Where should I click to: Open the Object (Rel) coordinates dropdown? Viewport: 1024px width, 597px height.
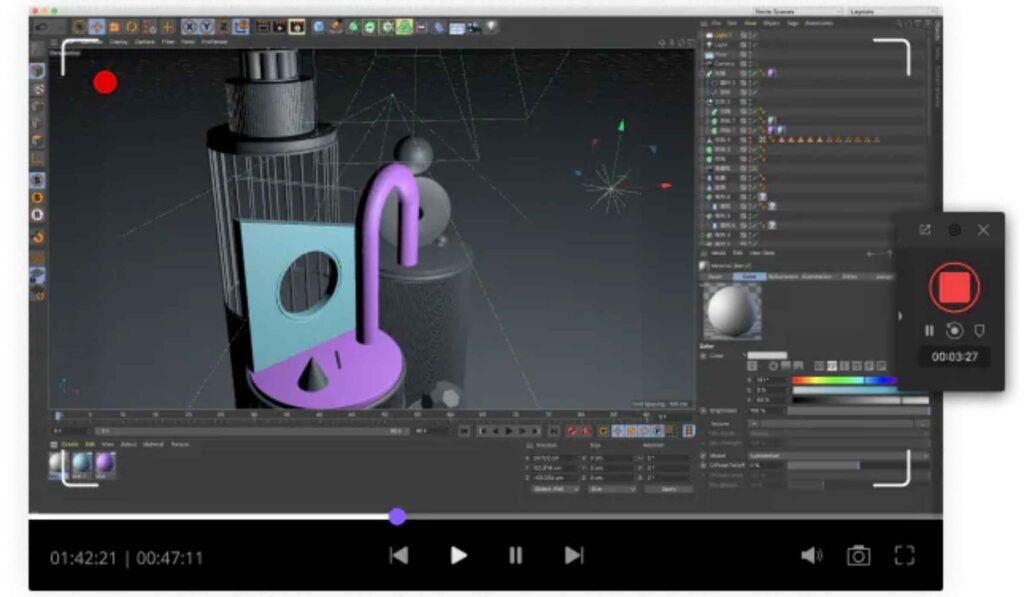coord(555,489)
